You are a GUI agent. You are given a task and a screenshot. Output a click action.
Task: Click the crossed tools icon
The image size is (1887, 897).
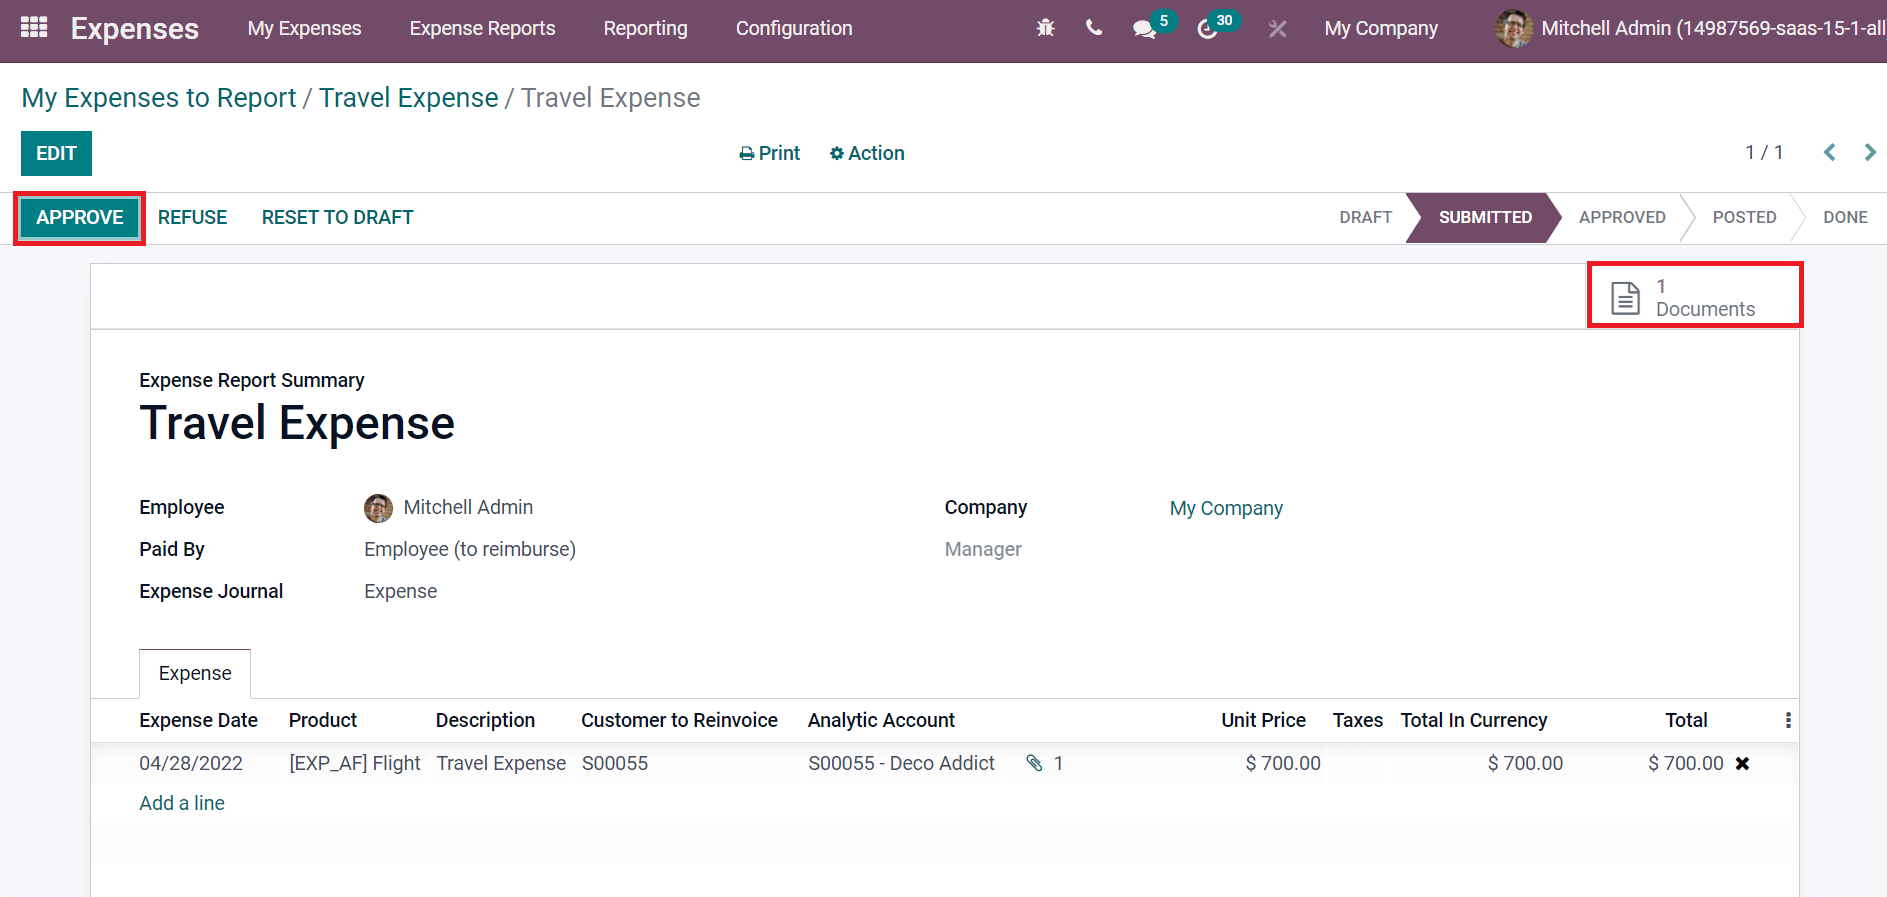pos(1277,29)
